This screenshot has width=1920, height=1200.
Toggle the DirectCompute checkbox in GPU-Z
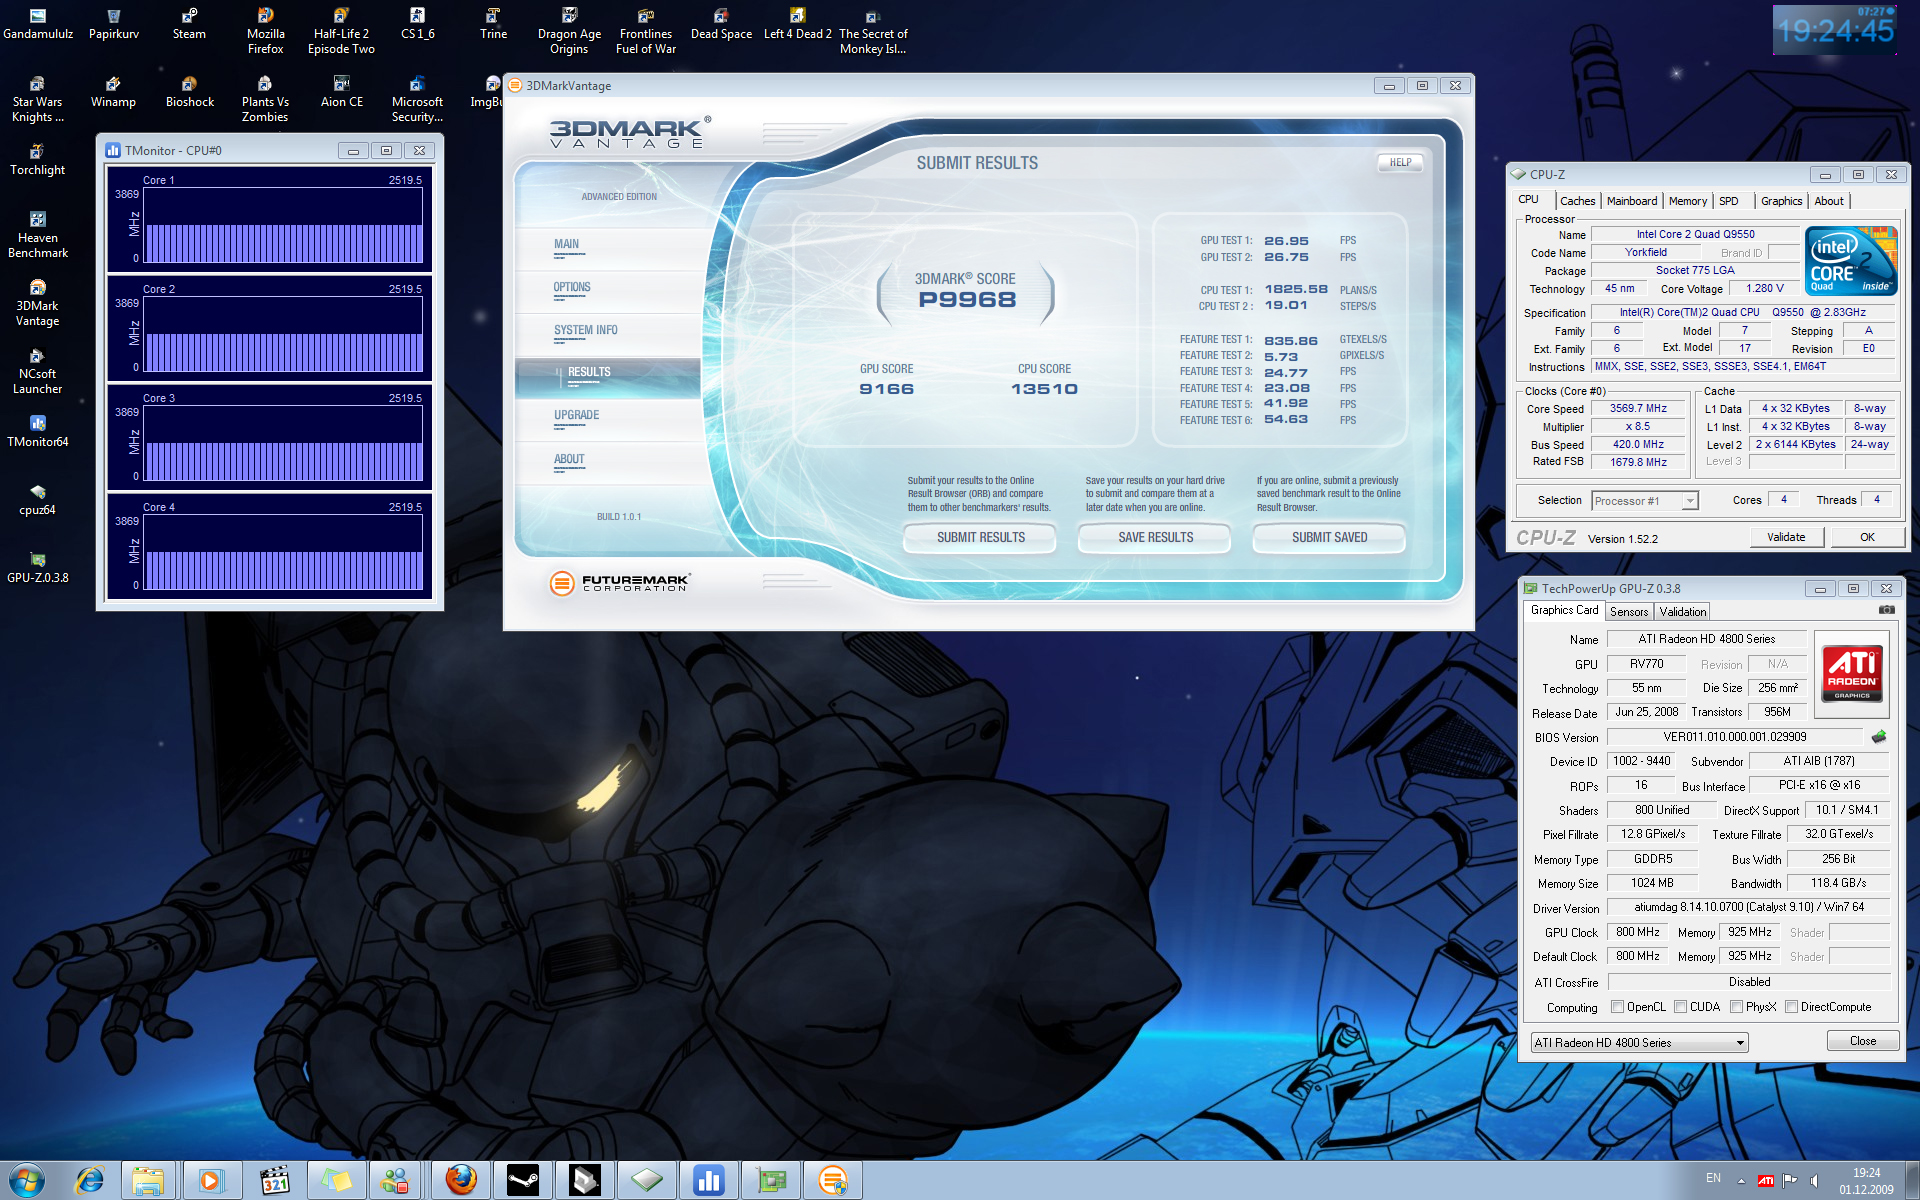(1792, 1007)
